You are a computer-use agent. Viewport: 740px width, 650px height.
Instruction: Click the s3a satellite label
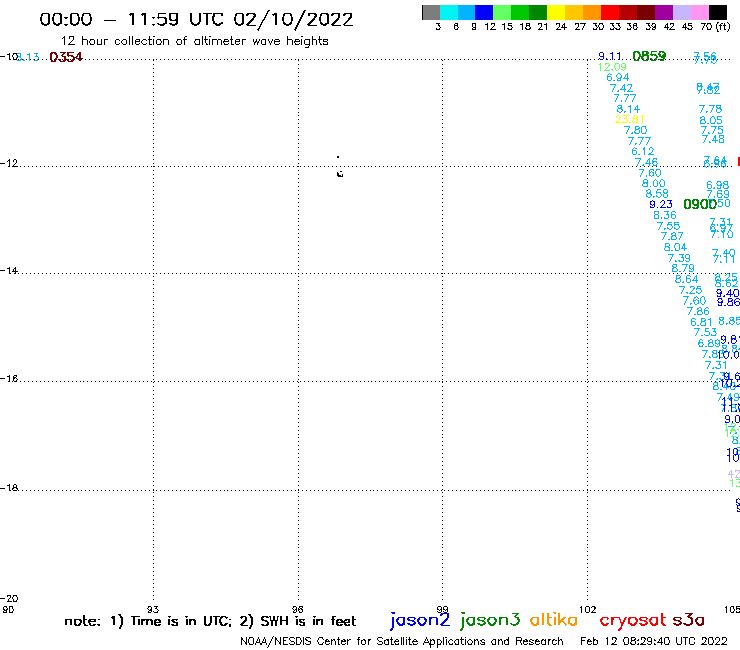688,620
